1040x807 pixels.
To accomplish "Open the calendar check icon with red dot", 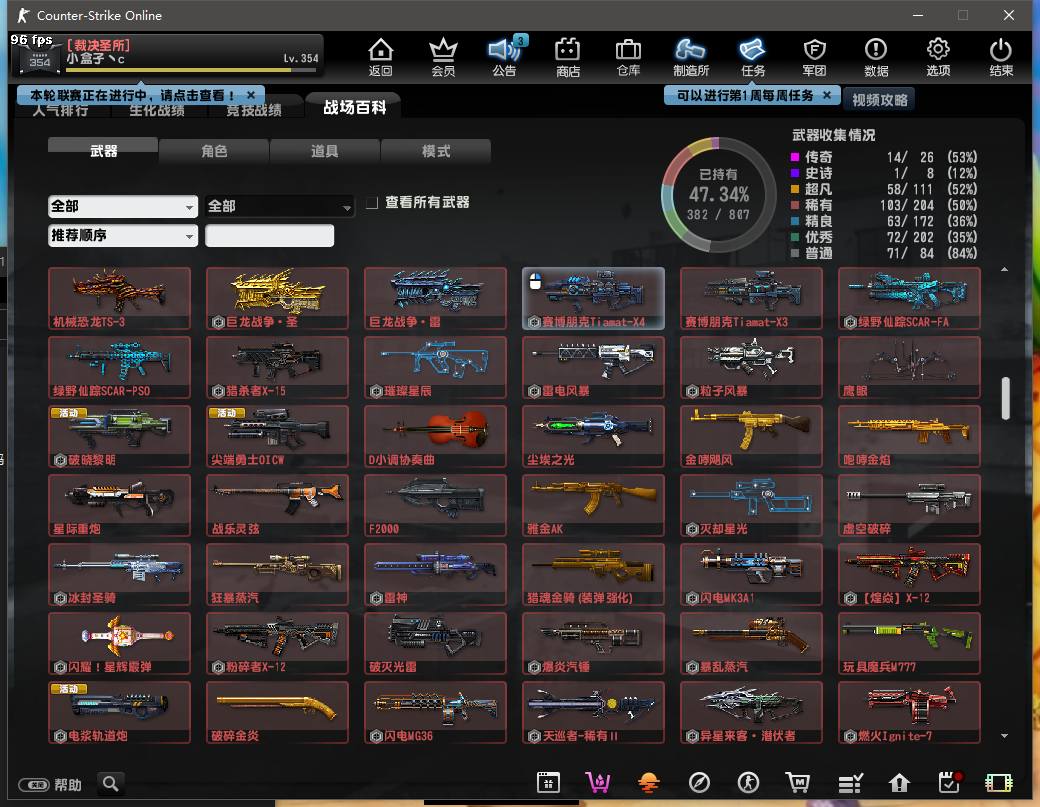I will [950, 782].
